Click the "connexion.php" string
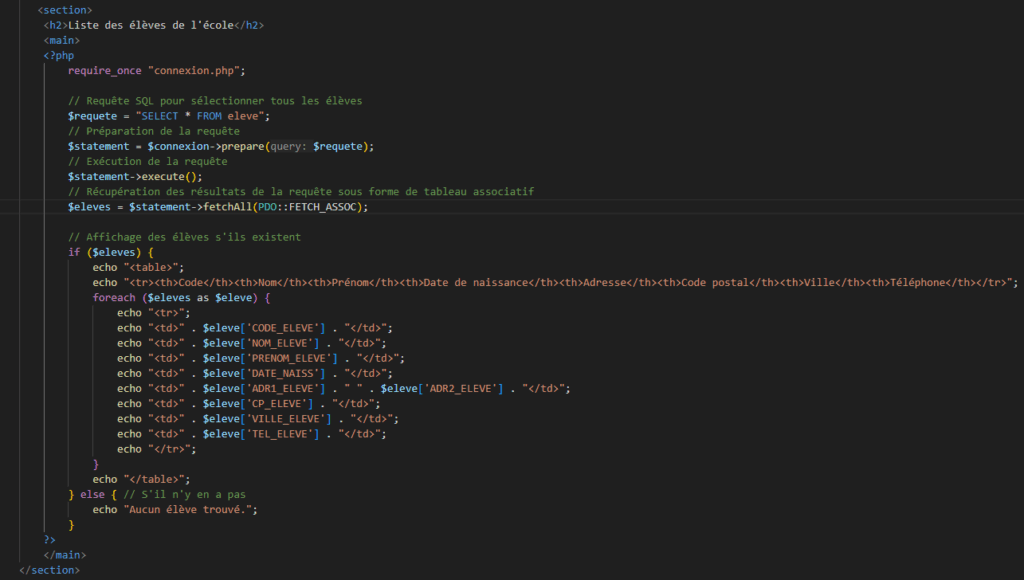The width and height of the screenshot is (1024, 580). 195,70
